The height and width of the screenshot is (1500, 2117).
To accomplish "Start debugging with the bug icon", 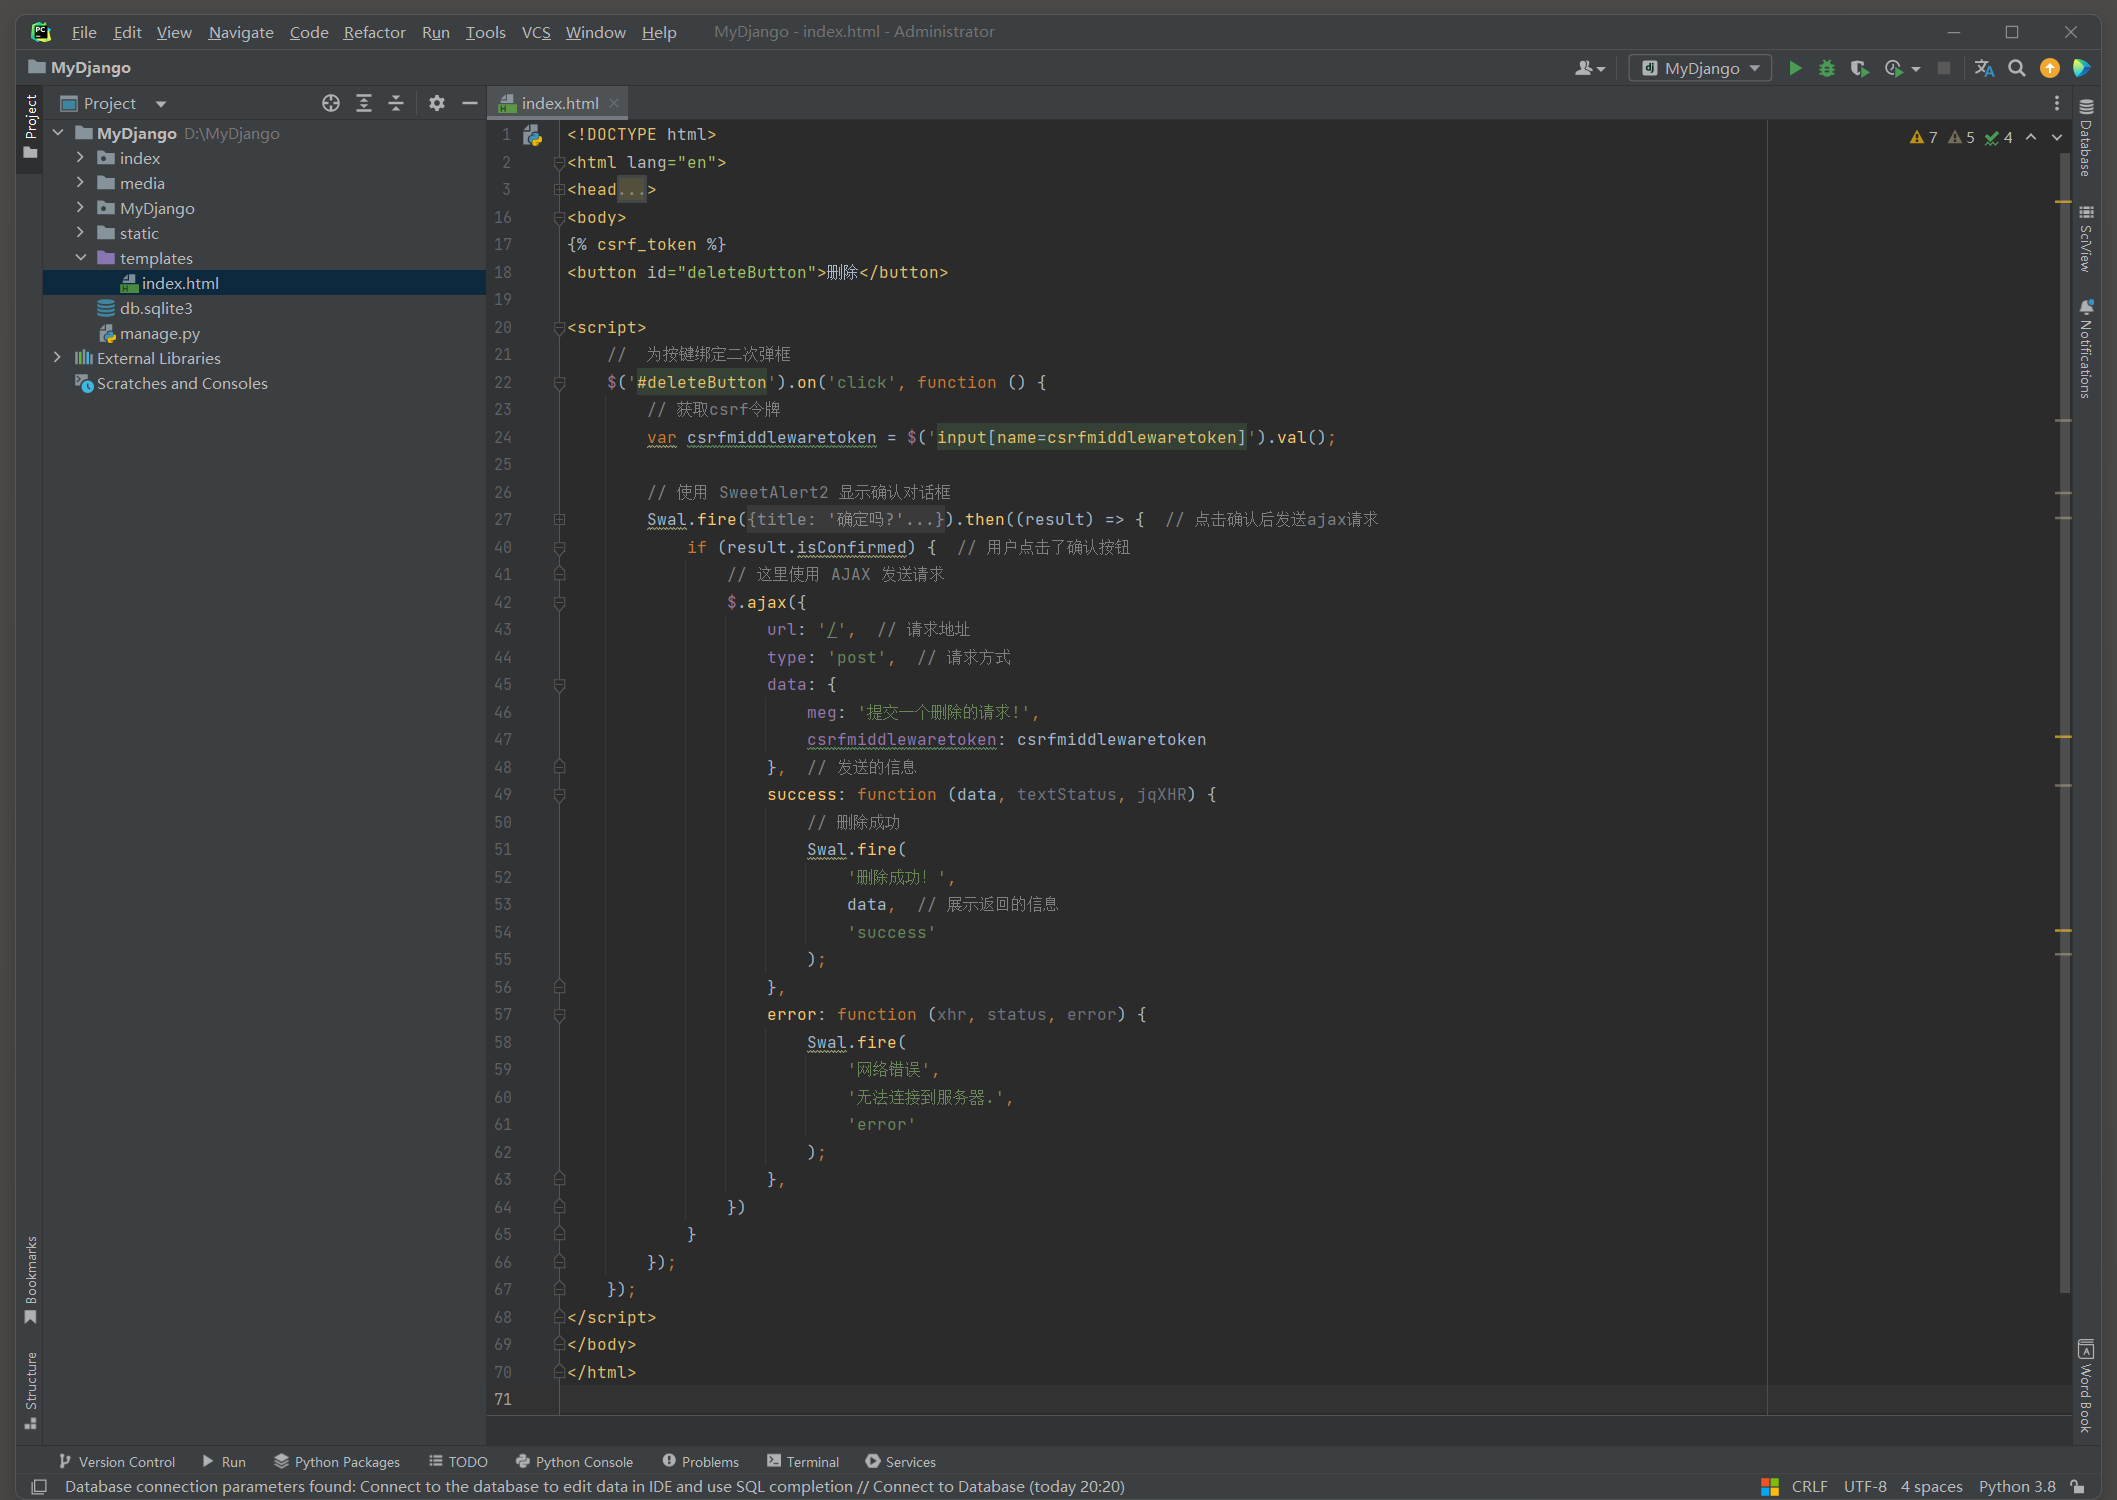I will coord(1827,68).
